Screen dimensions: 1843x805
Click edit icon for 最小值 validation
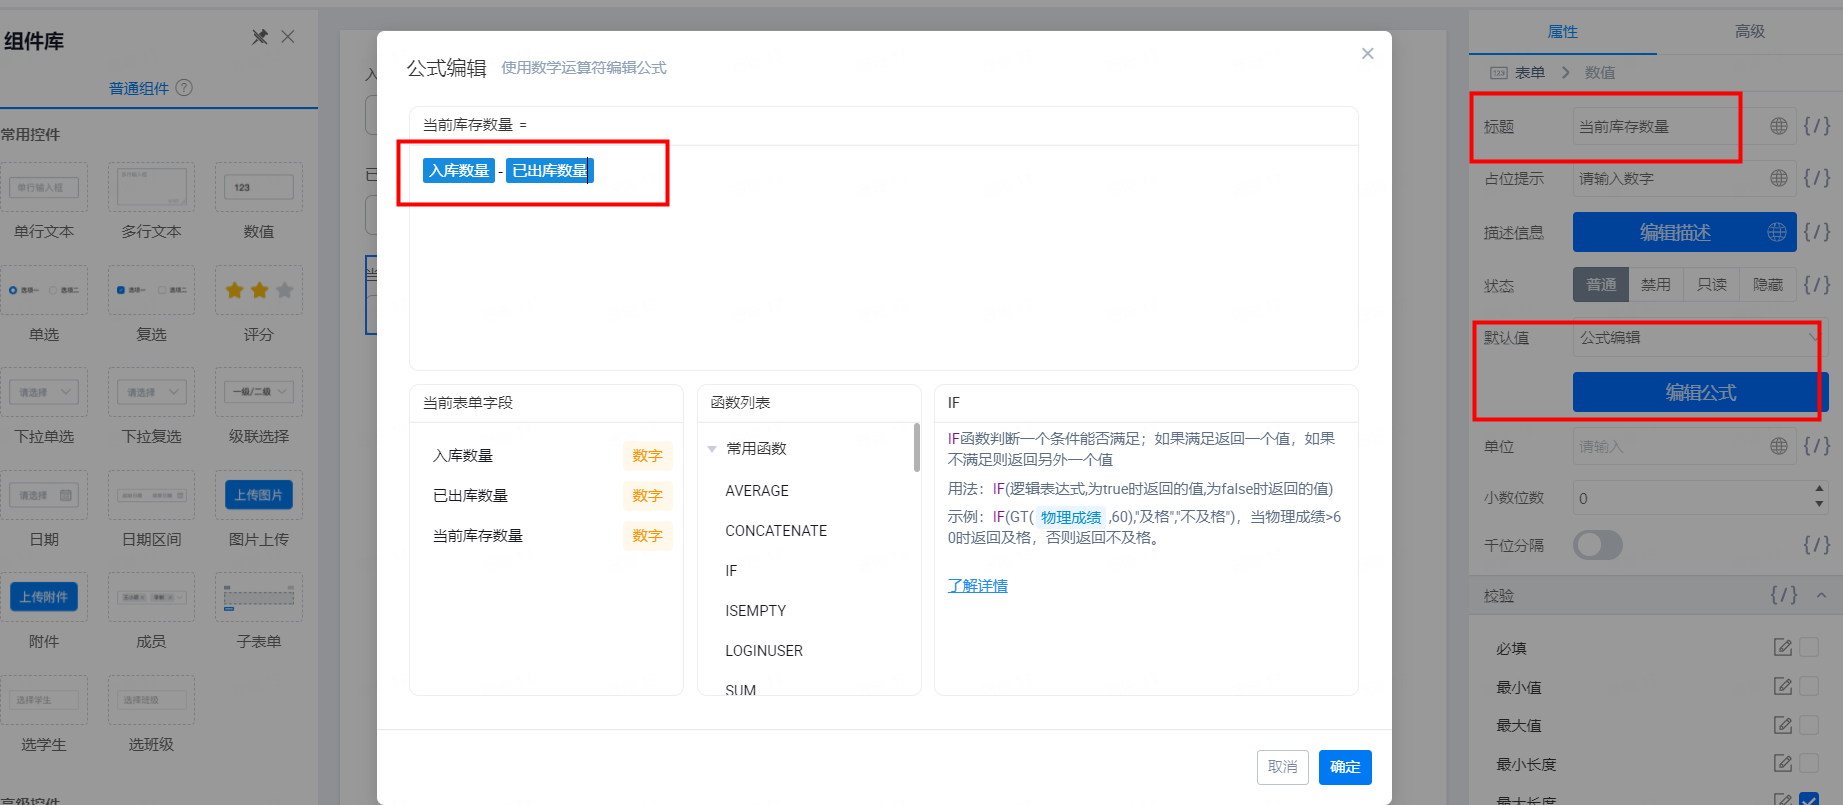click(1783, 687)
